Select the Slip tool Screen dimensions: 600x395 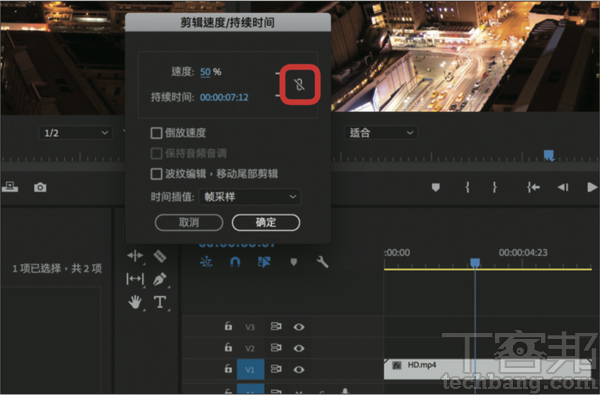click(x=135, y=279)
